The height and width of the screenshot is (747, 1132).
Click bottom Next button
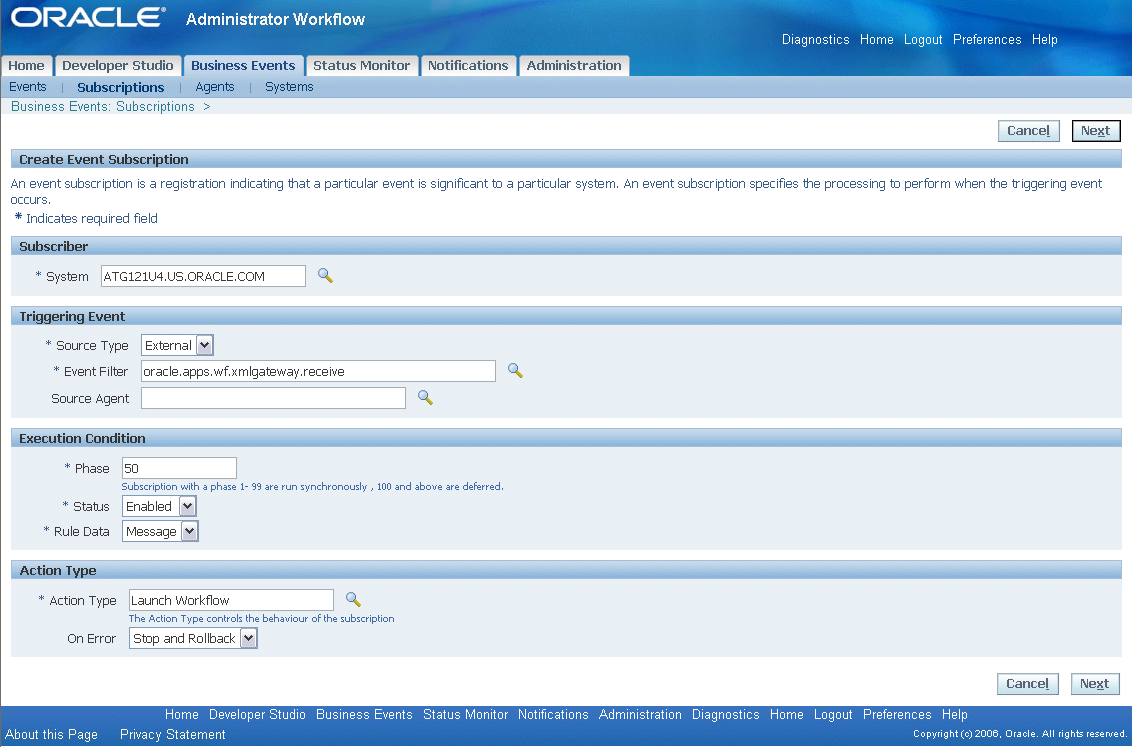point(1094,683)
